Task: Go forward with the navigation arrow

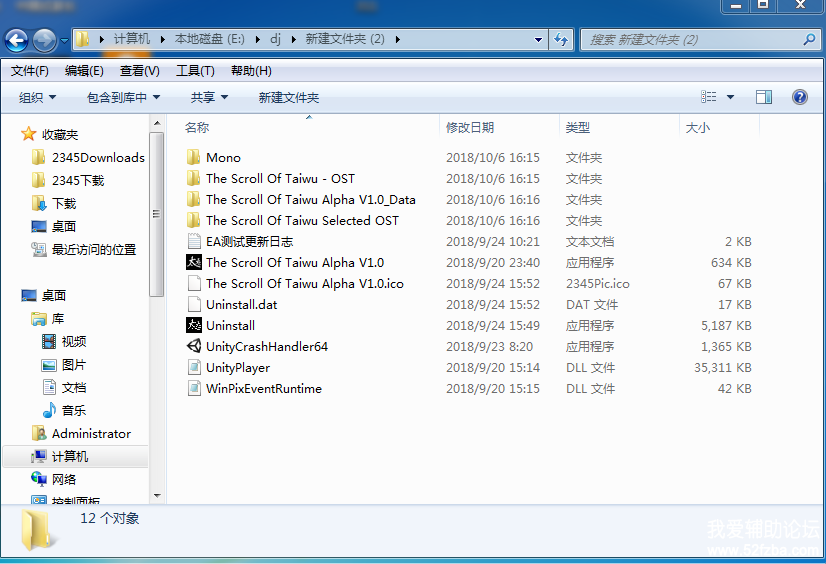Action: 44,40
